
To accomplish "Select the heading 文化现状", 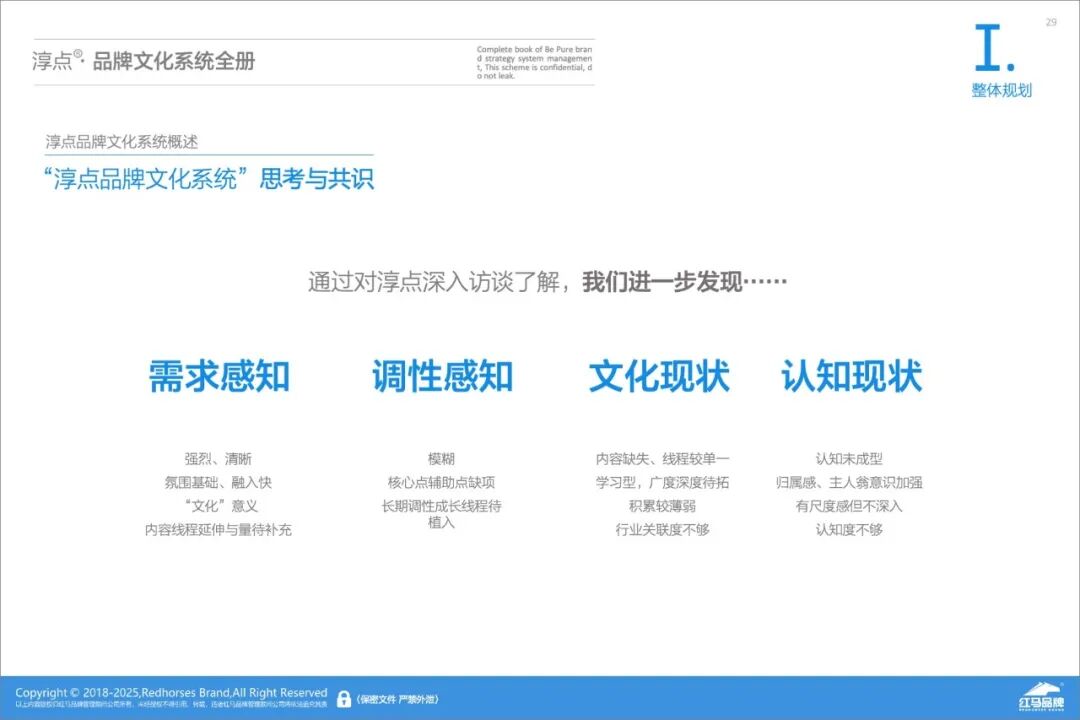I will tap(659, 376).
